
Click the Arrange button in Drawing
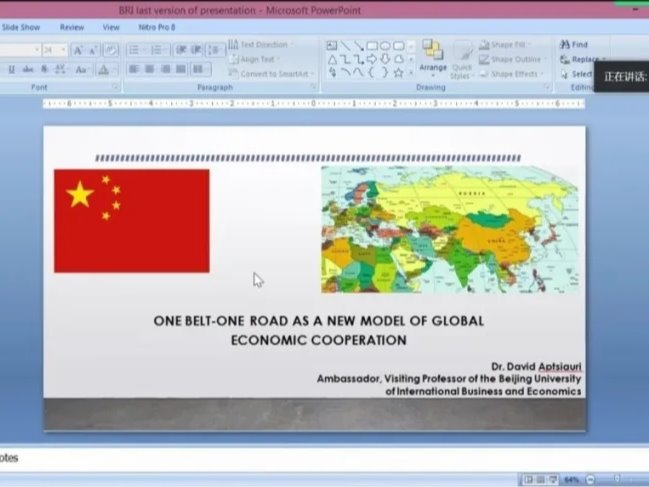(x=433, y=58)
